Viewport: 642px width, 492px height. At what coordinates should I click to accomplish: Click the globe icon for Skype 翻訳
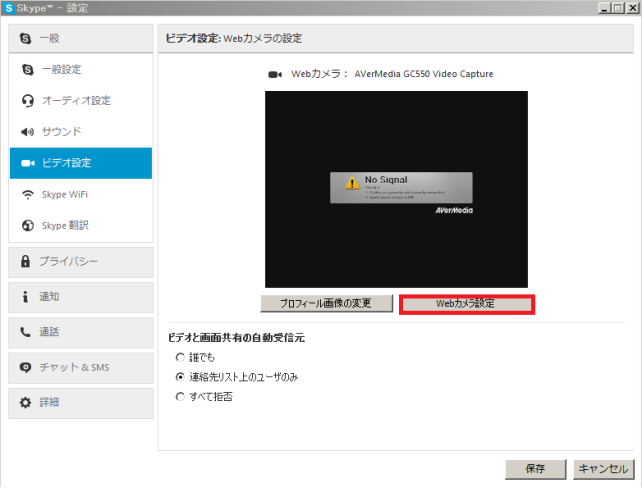point(27,226)
